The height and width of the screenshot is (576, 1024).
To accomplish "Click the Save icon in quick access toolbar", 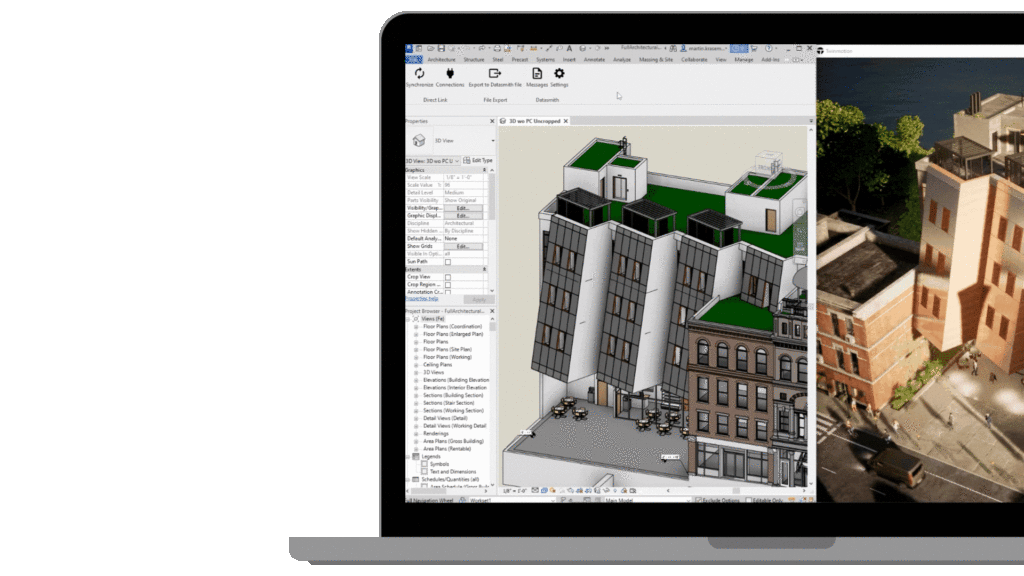I will pos(440,48).
